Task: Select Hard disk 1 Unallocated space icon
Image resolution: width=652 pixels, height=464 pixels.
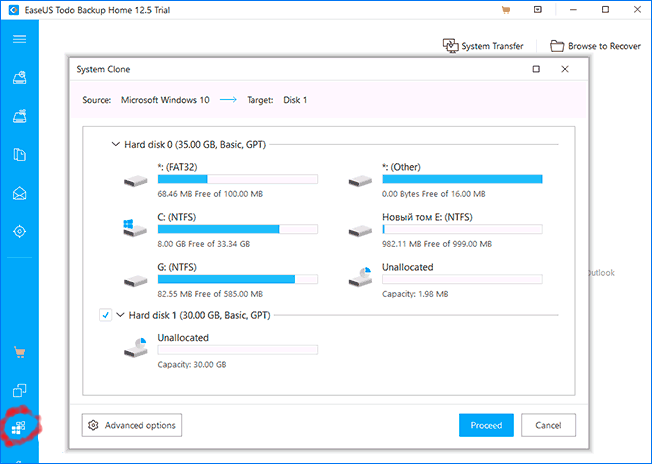Action: [x=136, y=348]
